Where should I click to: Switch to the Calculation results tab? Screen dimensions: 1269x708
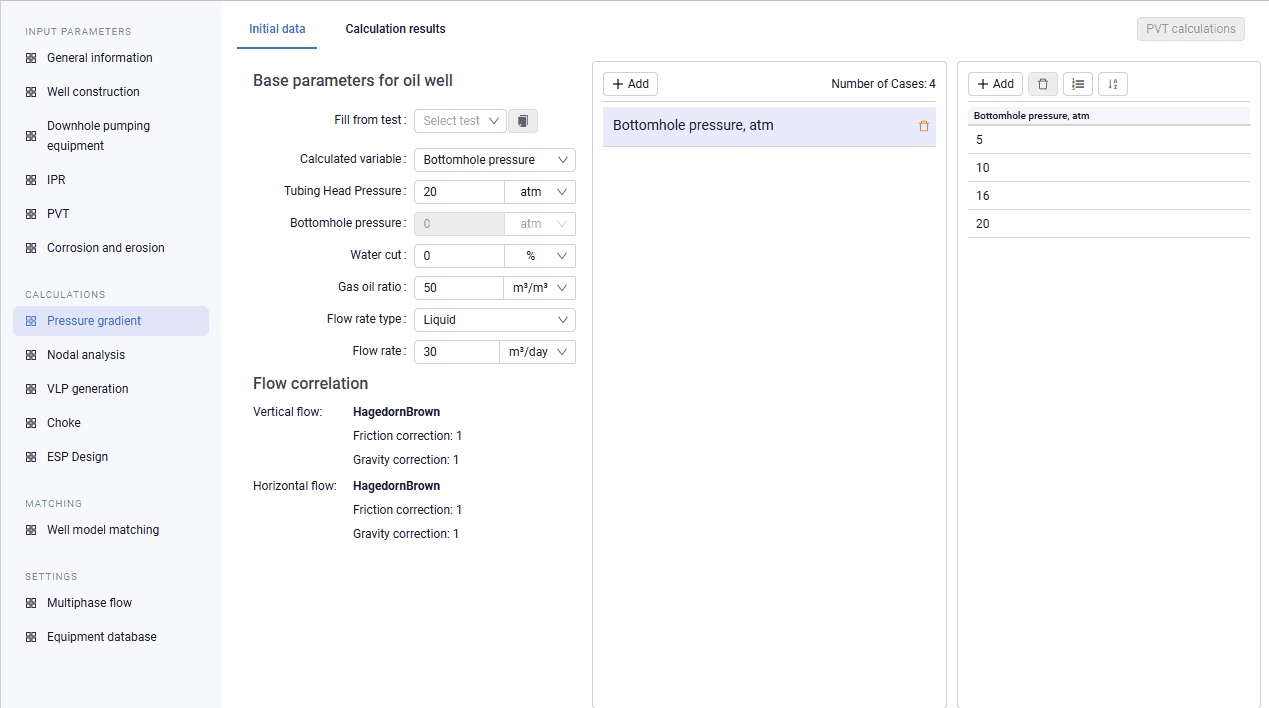[x=396, y=29]
